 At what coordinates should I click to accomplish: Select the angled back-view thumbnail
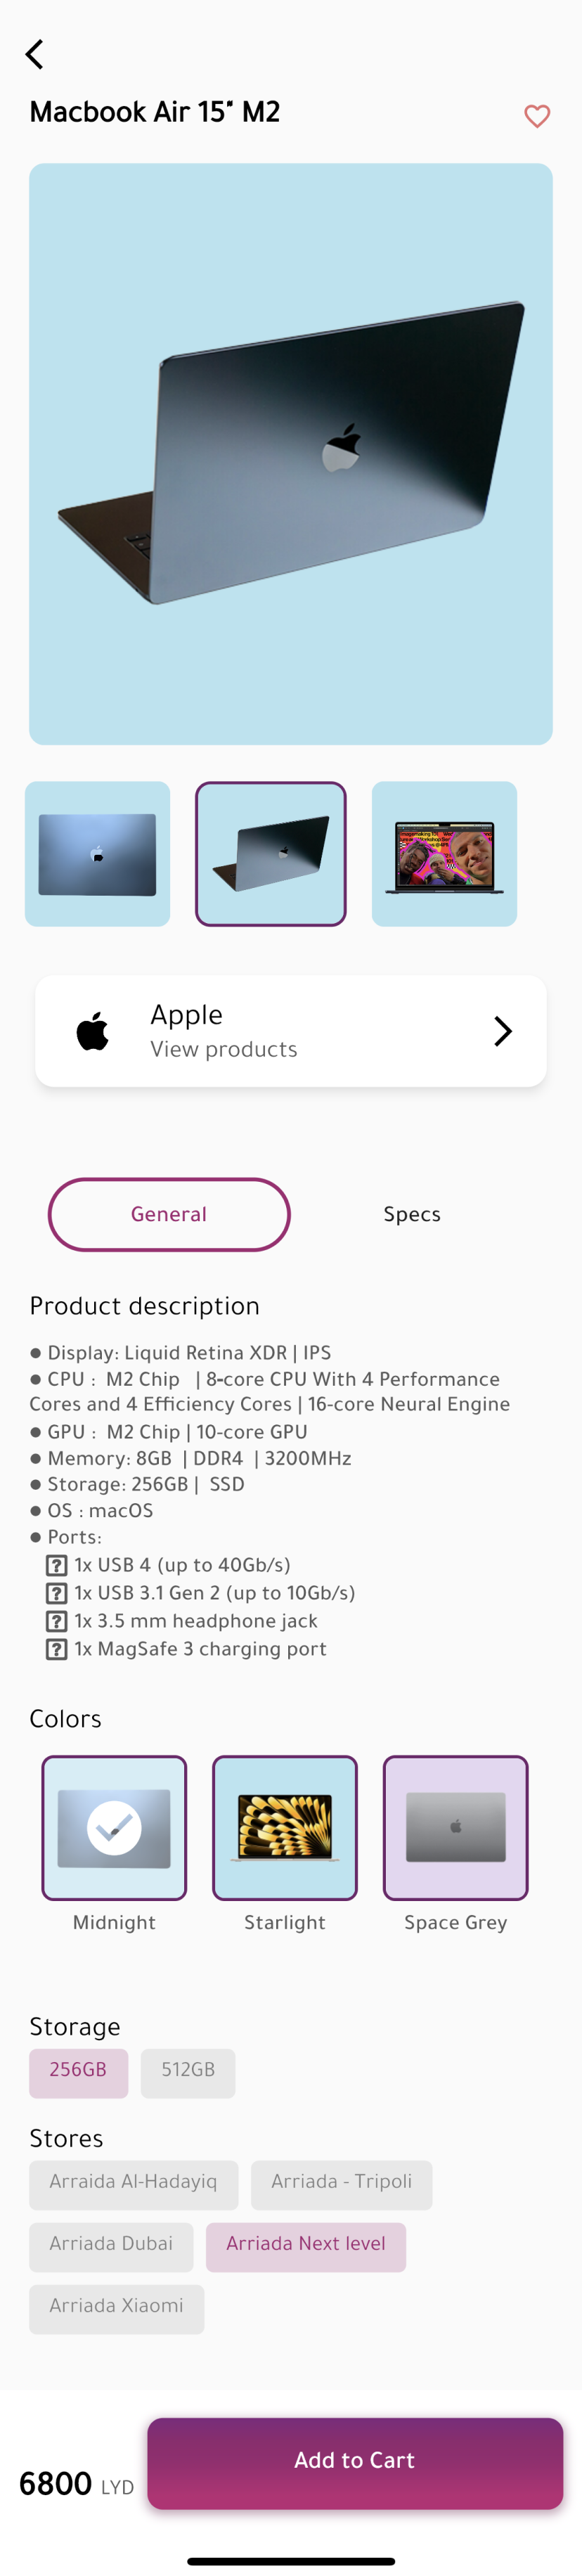pyautogui.click(x=271, y=854)
